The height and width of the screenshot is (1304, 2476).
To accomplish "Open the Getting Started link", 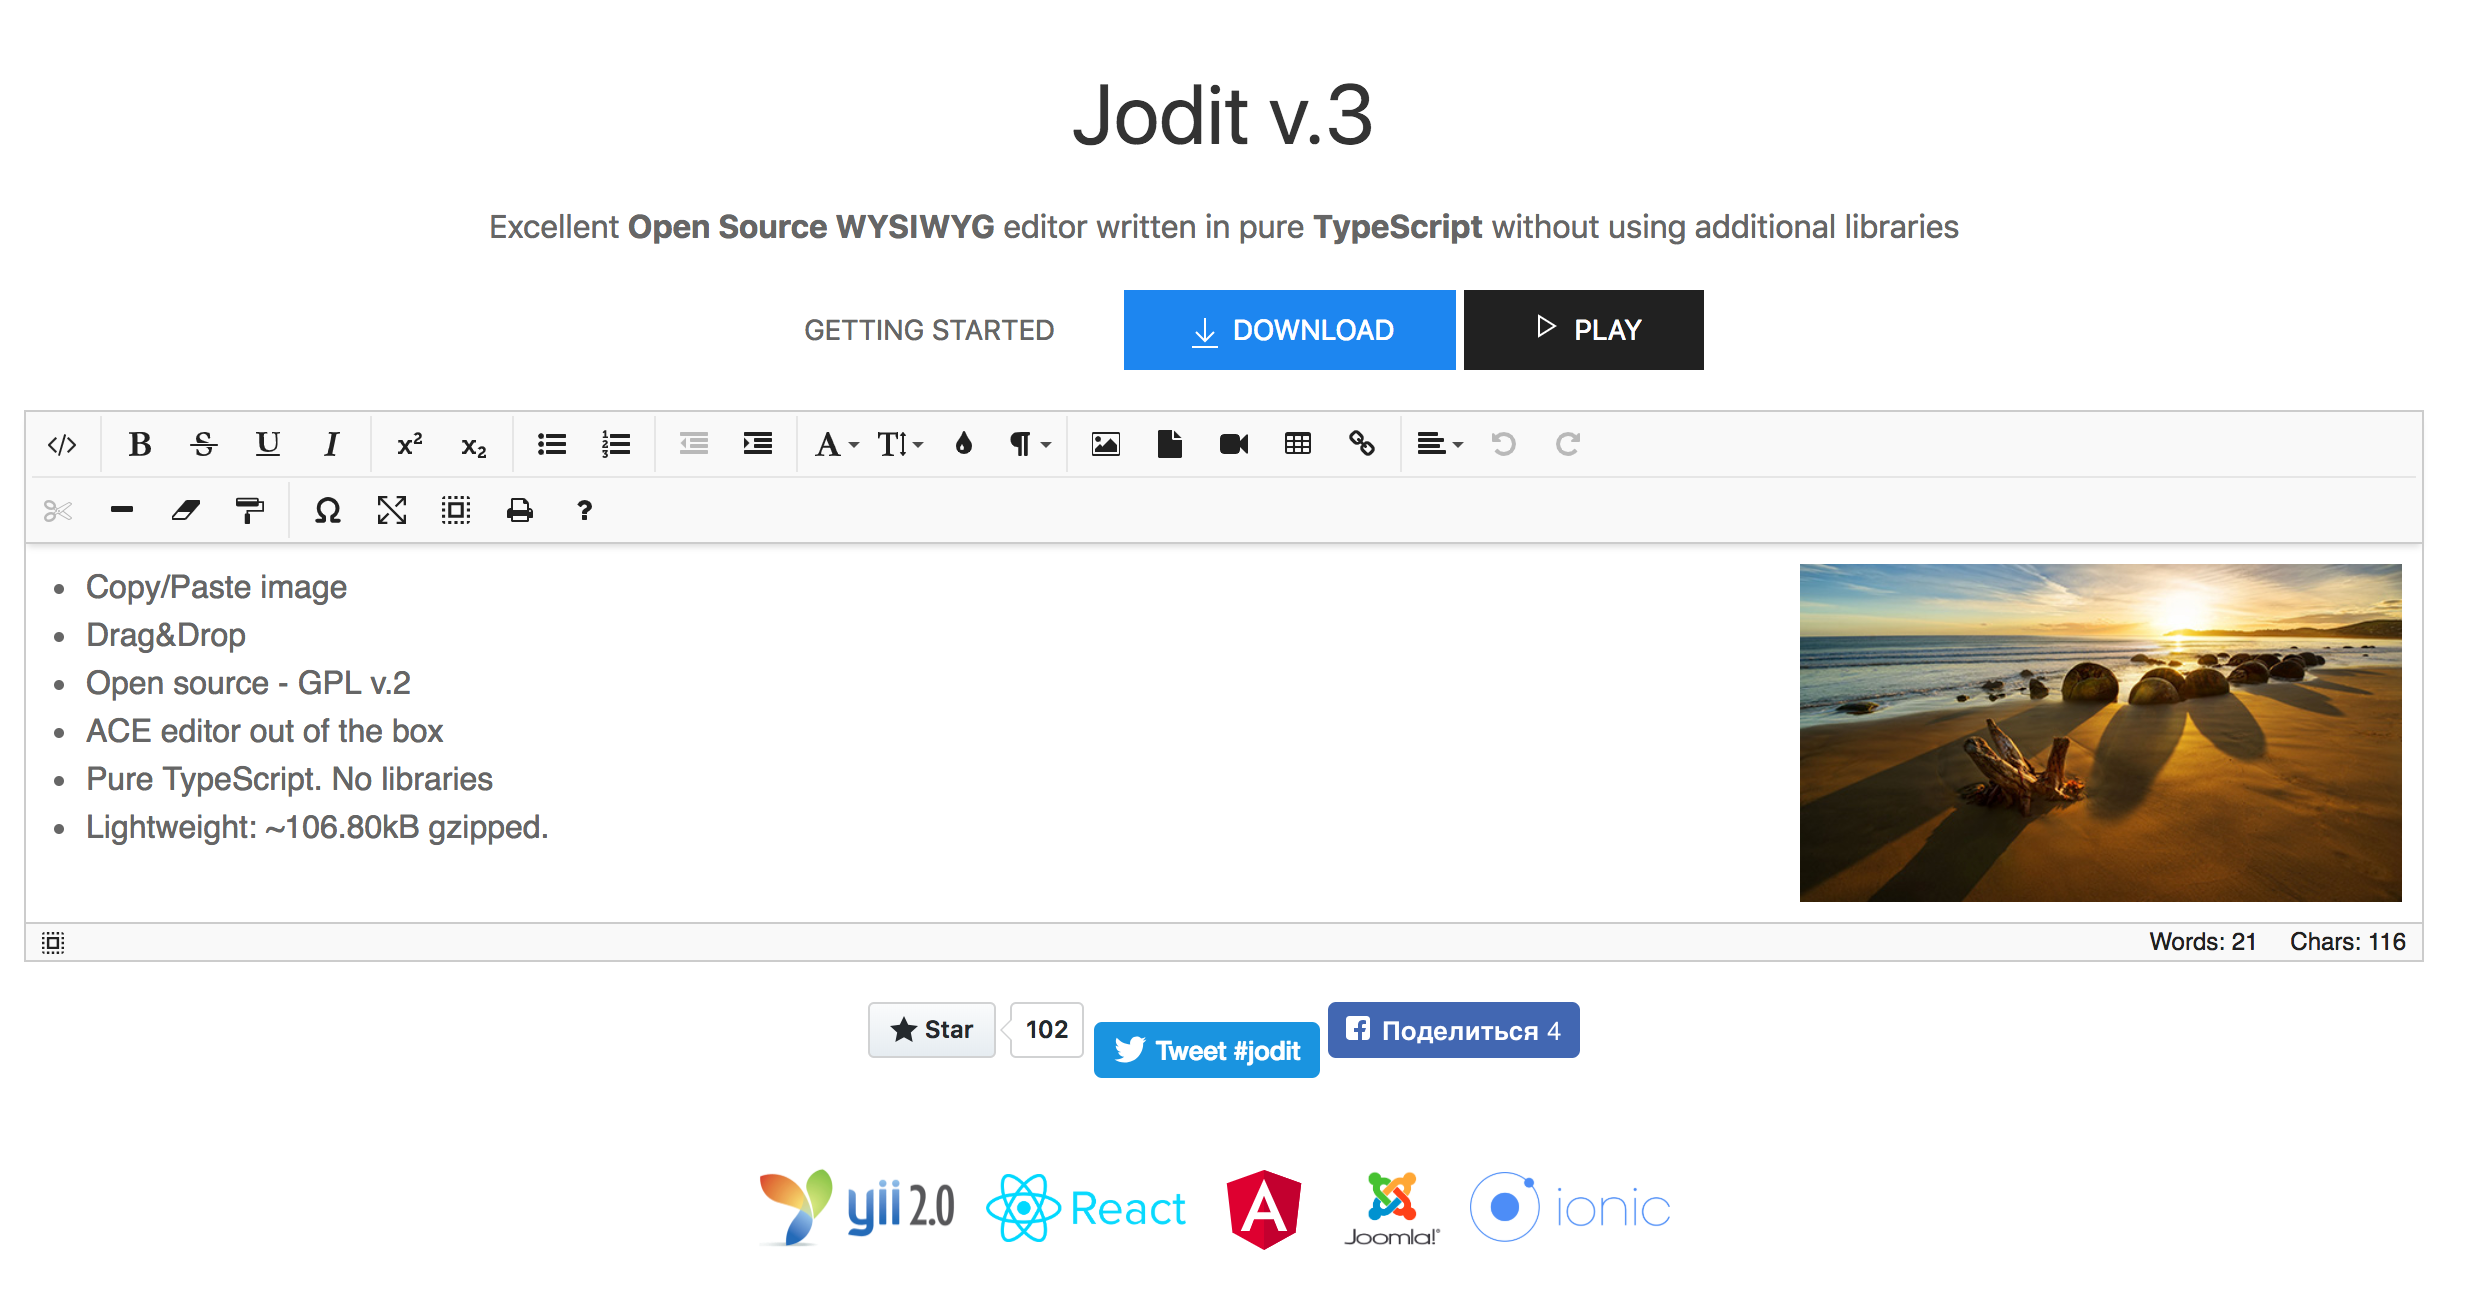I will click(x=929, y=330).
